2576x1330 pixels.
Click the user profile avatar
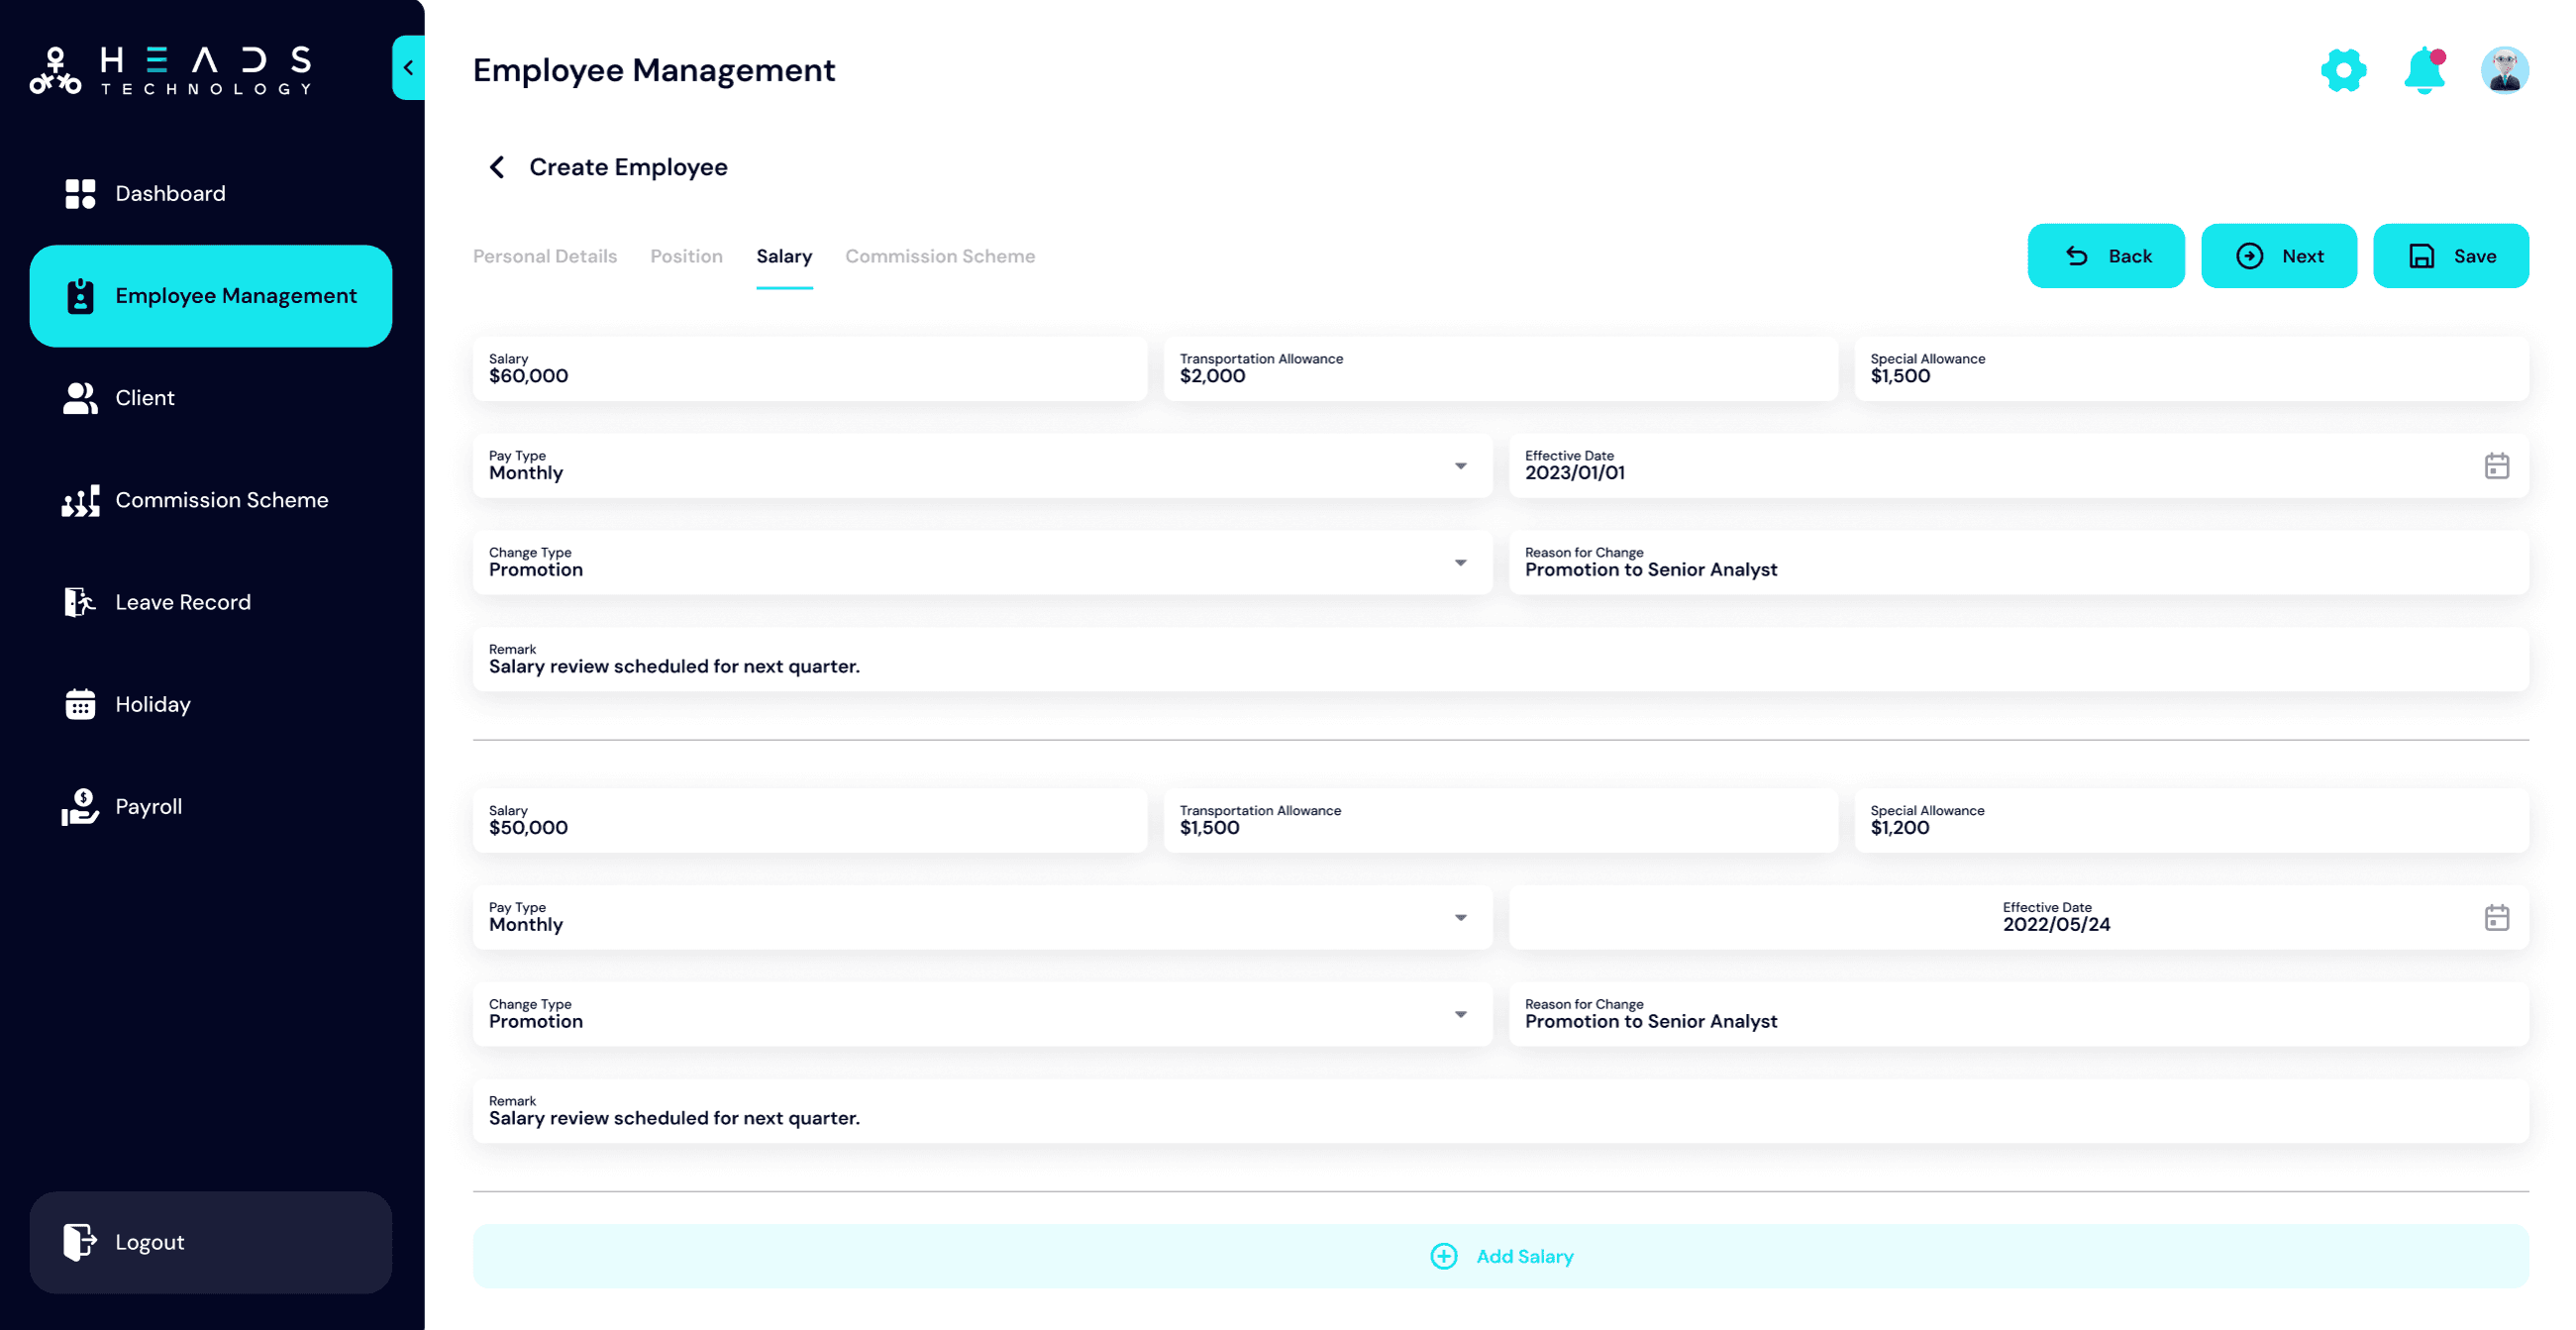click(2505, 69)
